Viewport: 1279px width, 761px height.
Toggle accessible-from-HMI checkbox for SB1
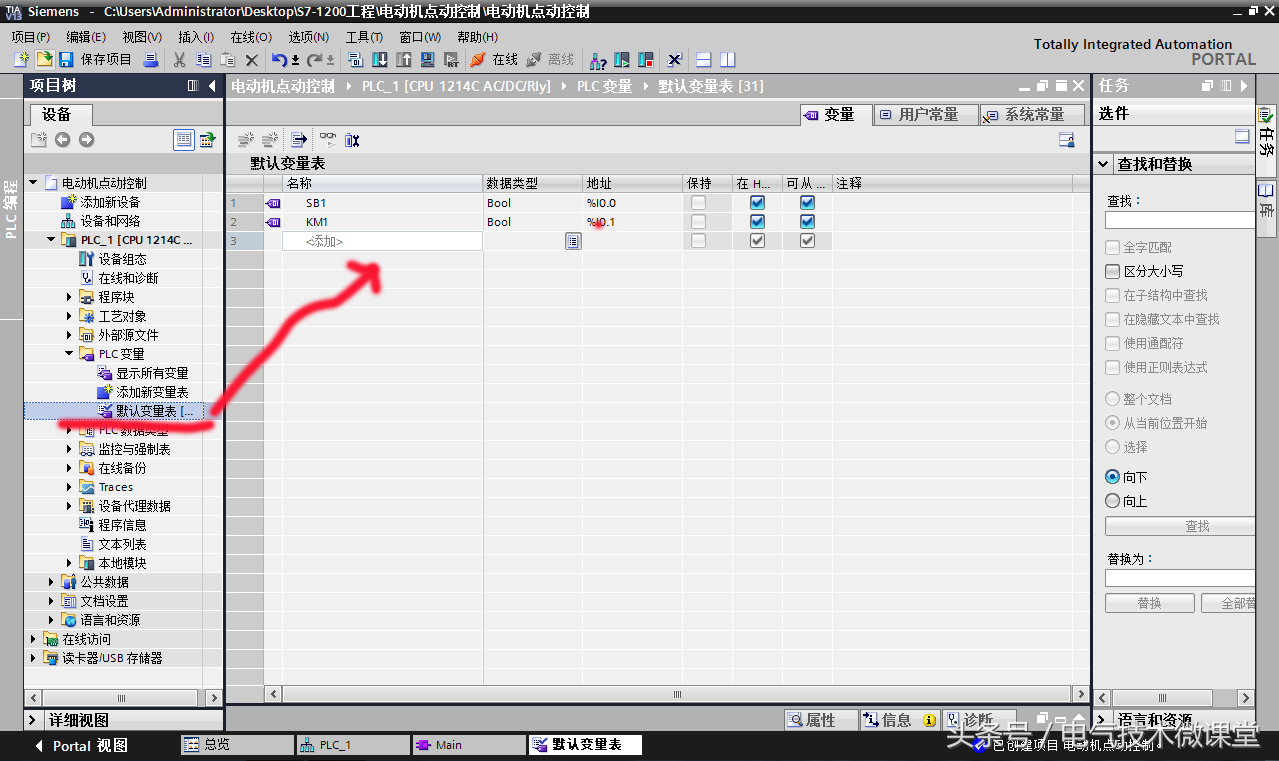click(807, 203)
